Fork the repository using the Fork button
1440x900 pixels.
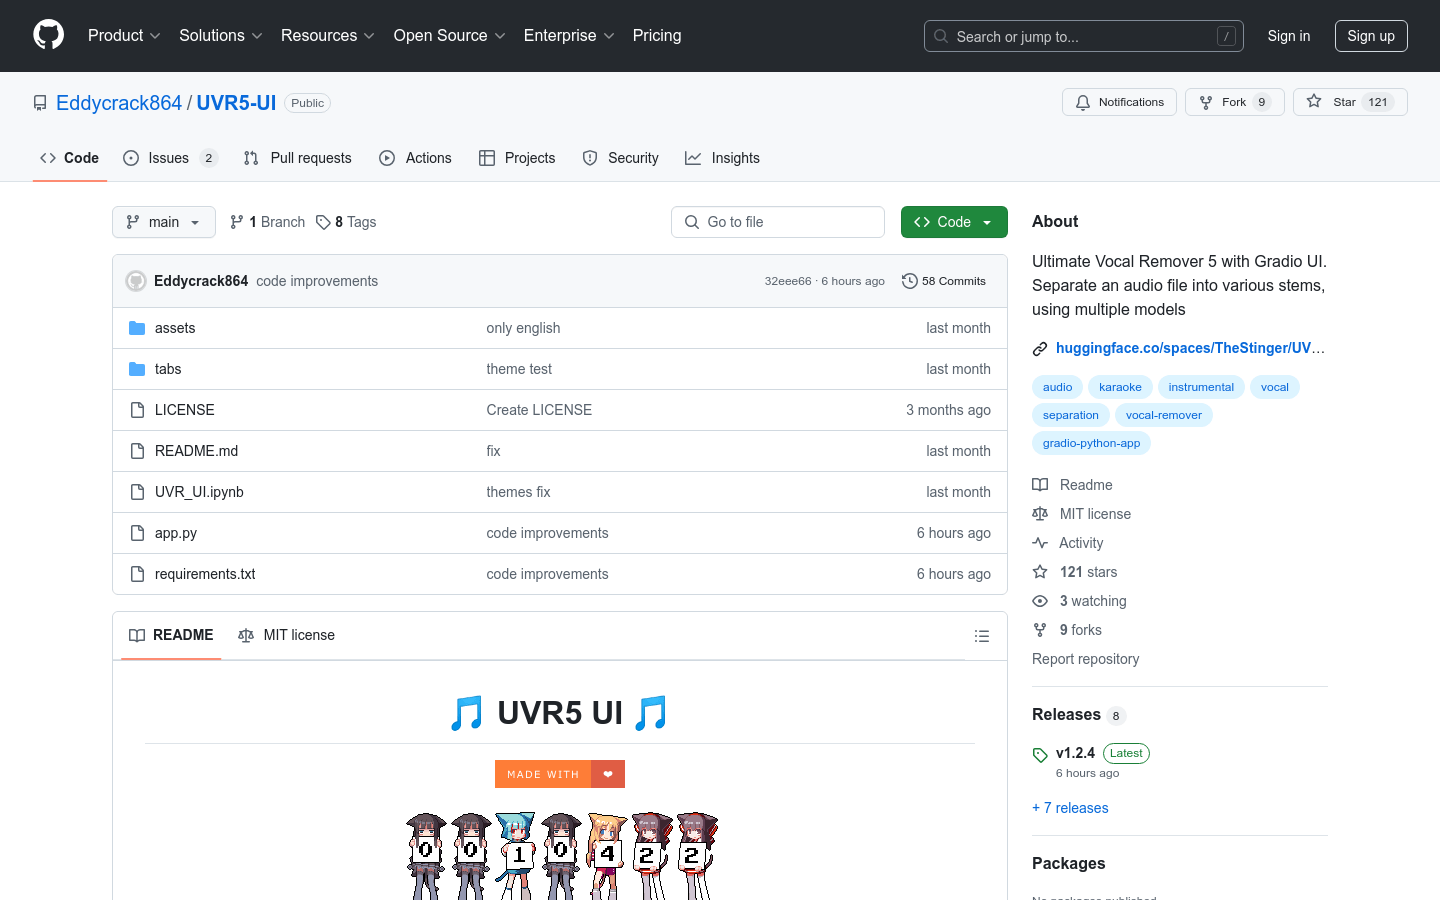(1234, 102)
